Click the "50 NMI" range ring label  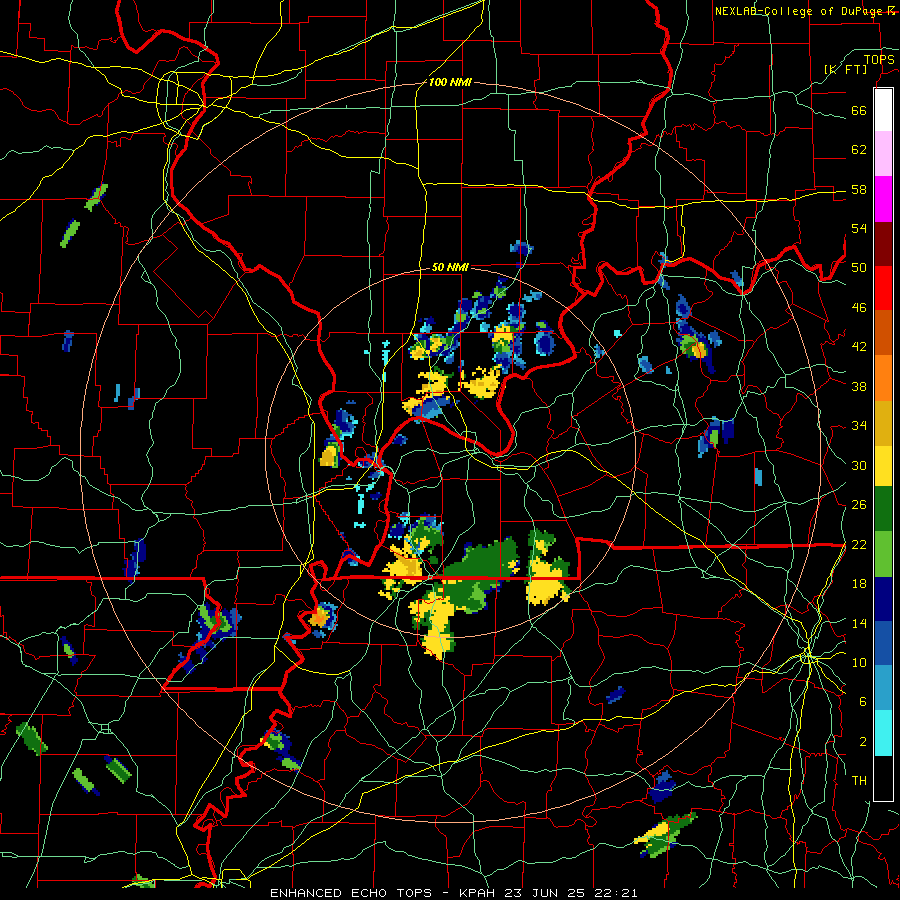pos(450,267)
